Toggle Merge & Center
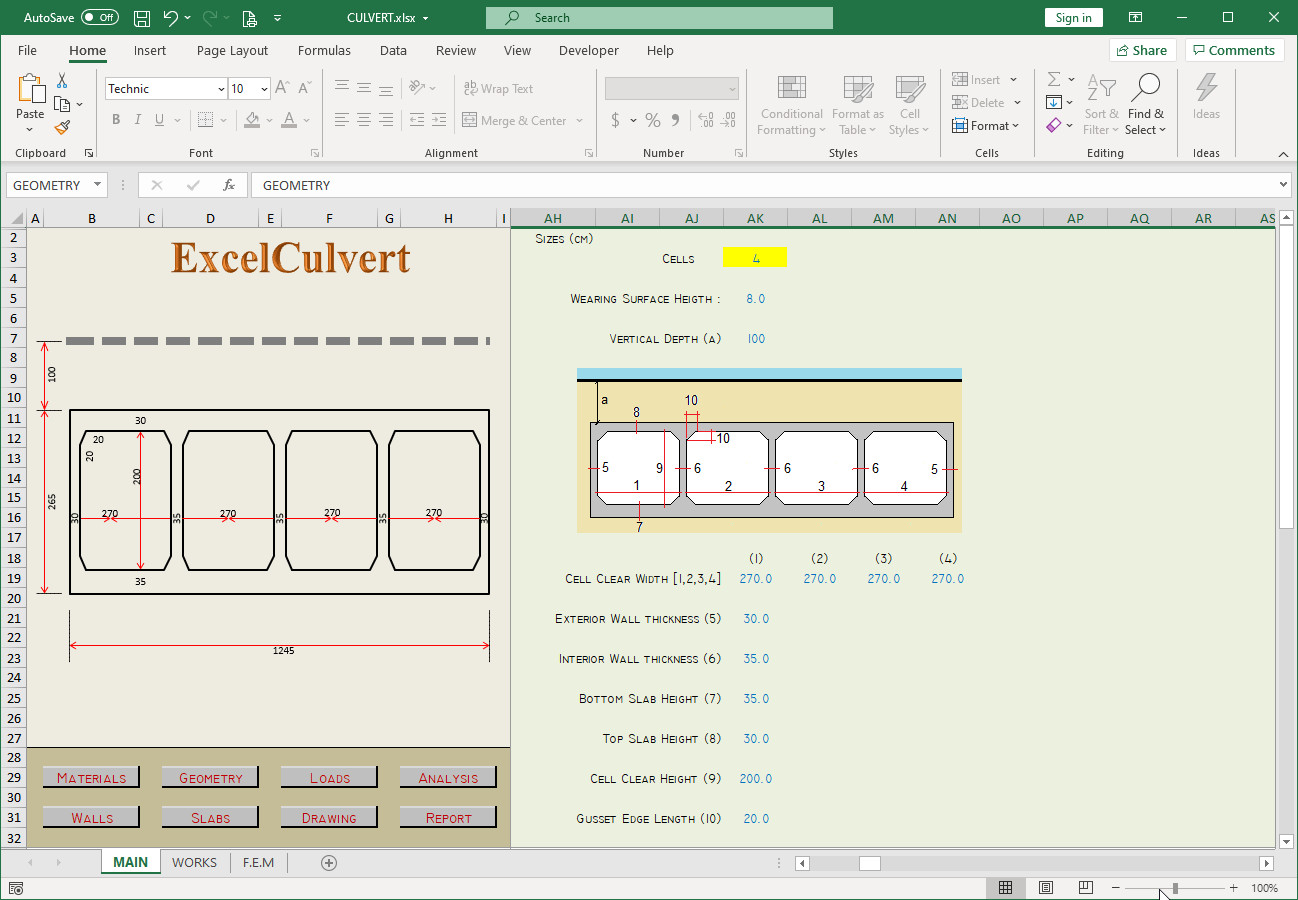 click(521, 120)
